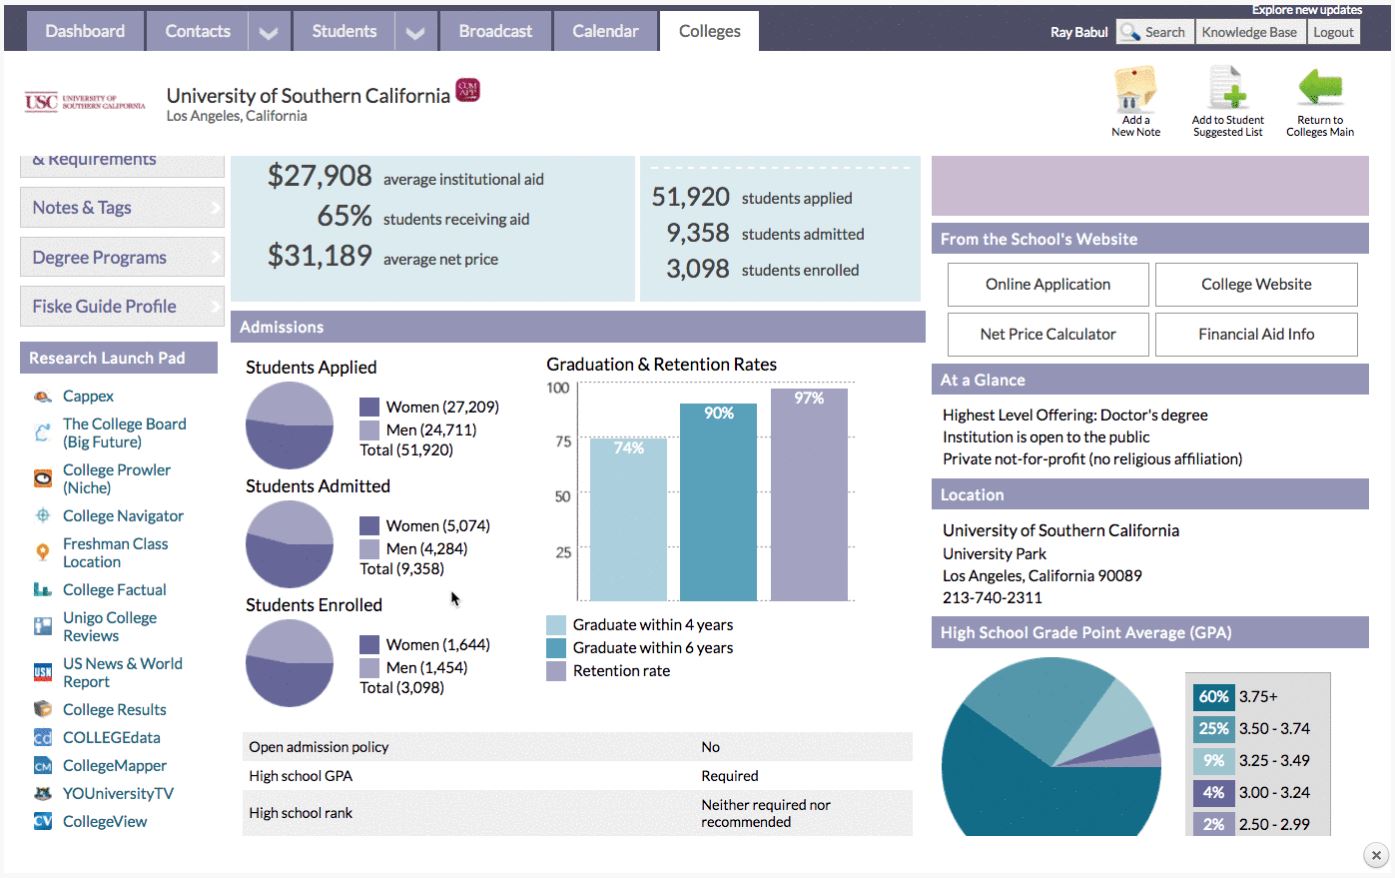Click the Logout button

[1333, 32]
